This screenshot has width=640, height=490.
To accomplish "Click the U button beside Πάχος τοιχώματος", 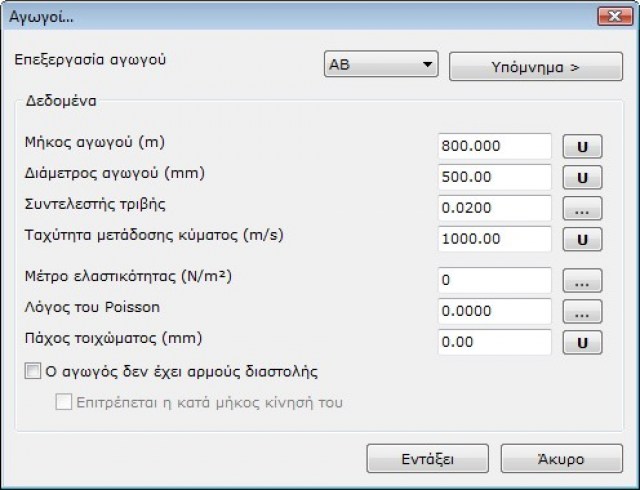I will 581,342.
